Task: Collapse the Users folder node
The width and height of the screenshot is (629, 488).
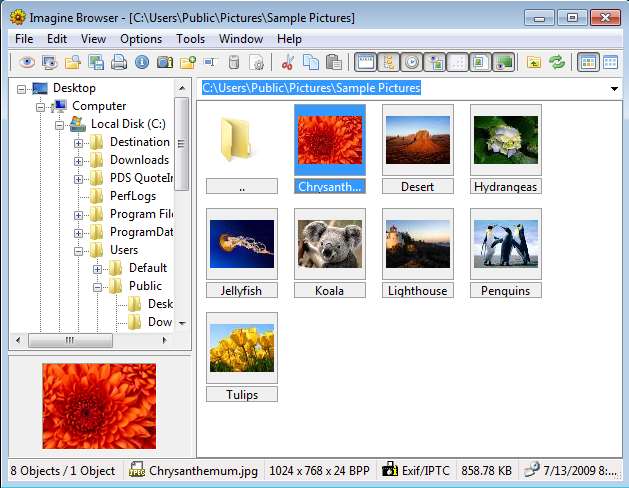Action: click(x=79, y=250)
